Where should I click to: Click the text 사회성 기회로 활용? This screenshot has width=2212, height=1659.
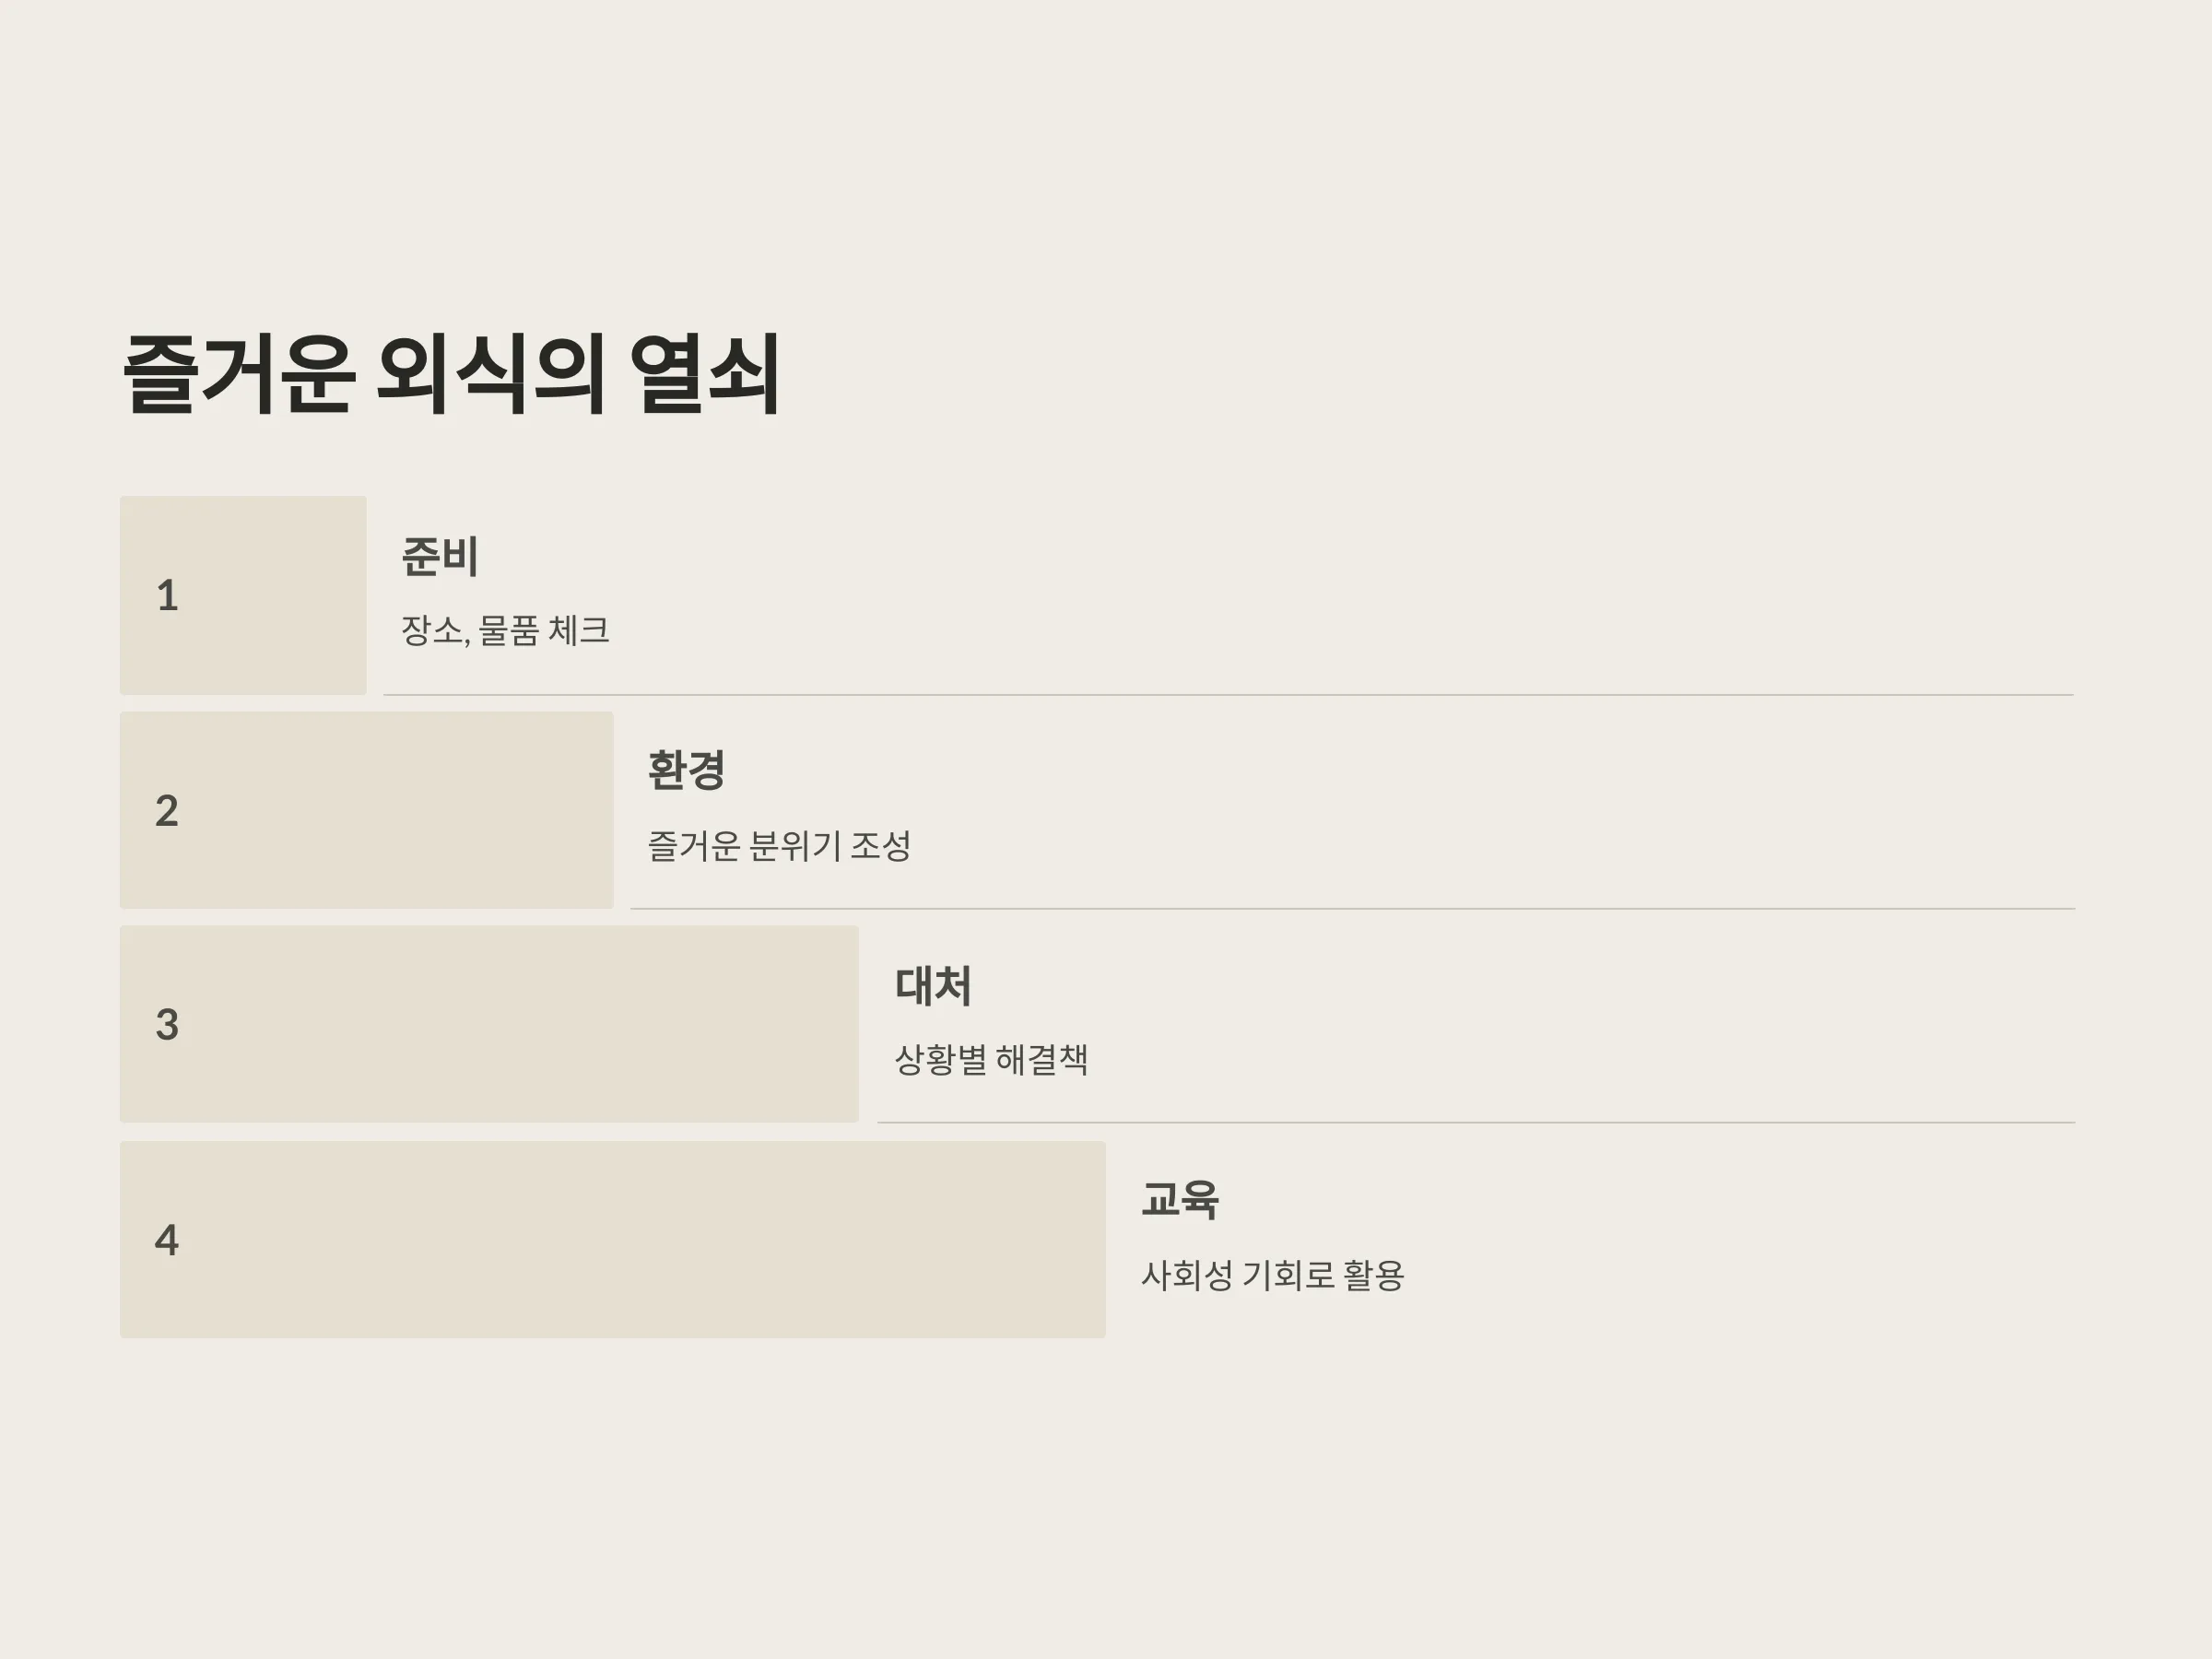pos(1272,1275)
